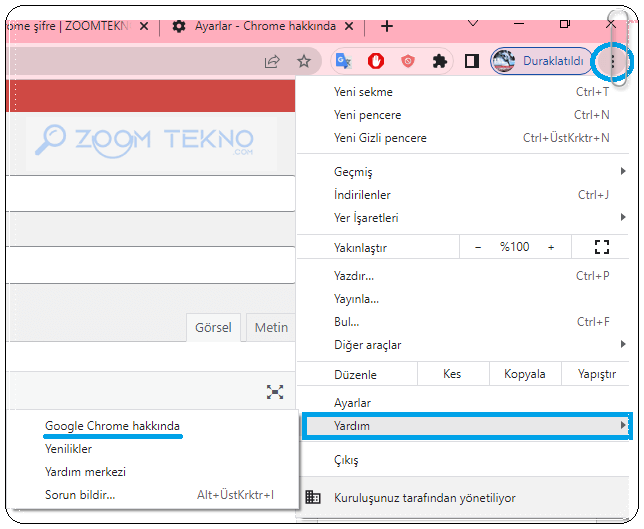Open the Google Translate extension icon

pos(343,62)
